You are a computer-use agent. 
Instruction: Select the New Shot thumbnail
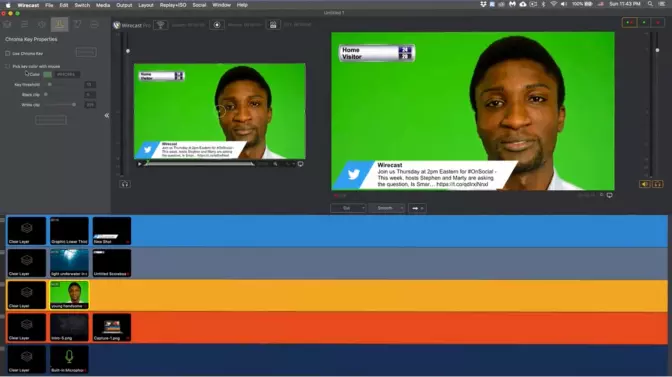click(x=112, y=231)
